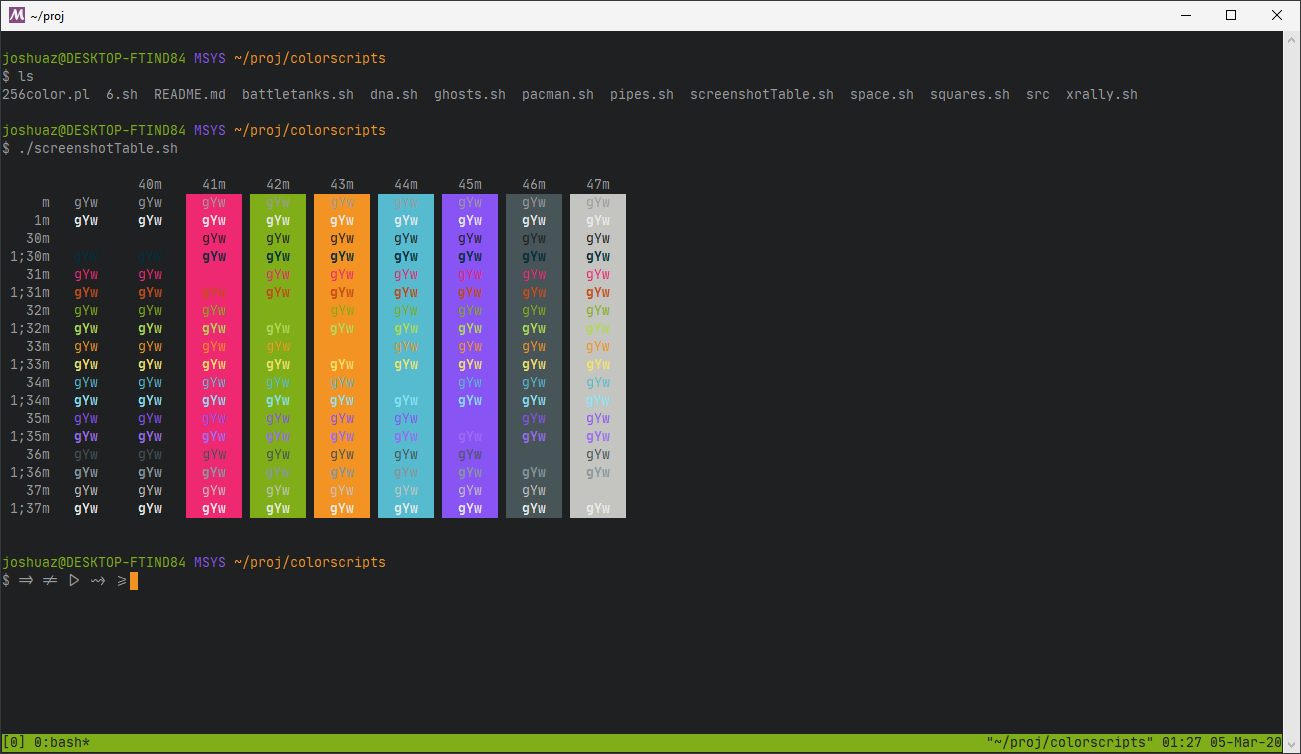Click the purple 45m color column
The image size is (1301, 754).
pos(470,355)
